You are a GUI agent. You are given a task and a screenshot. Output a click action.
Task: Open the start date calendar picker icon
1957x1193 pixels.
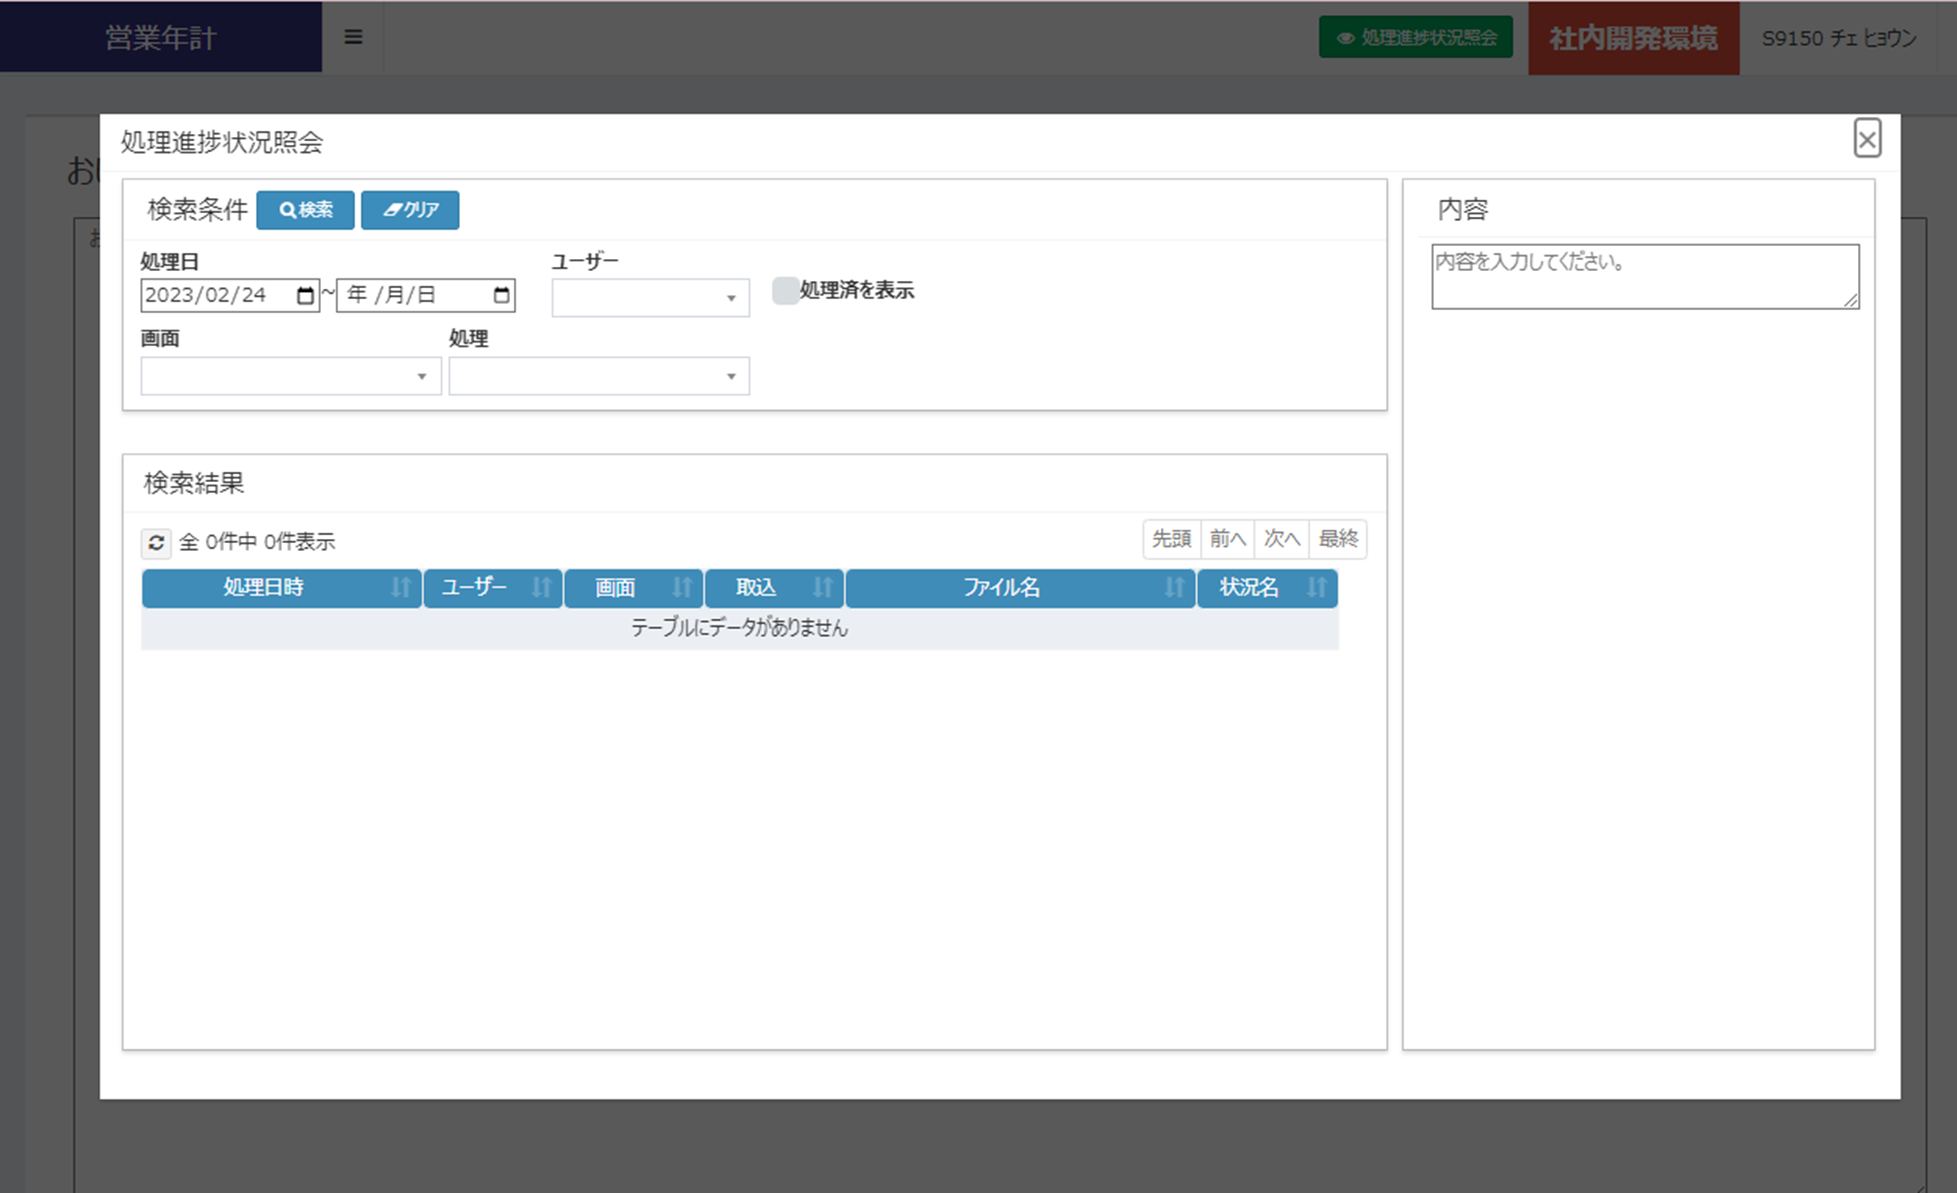[305, 295]
